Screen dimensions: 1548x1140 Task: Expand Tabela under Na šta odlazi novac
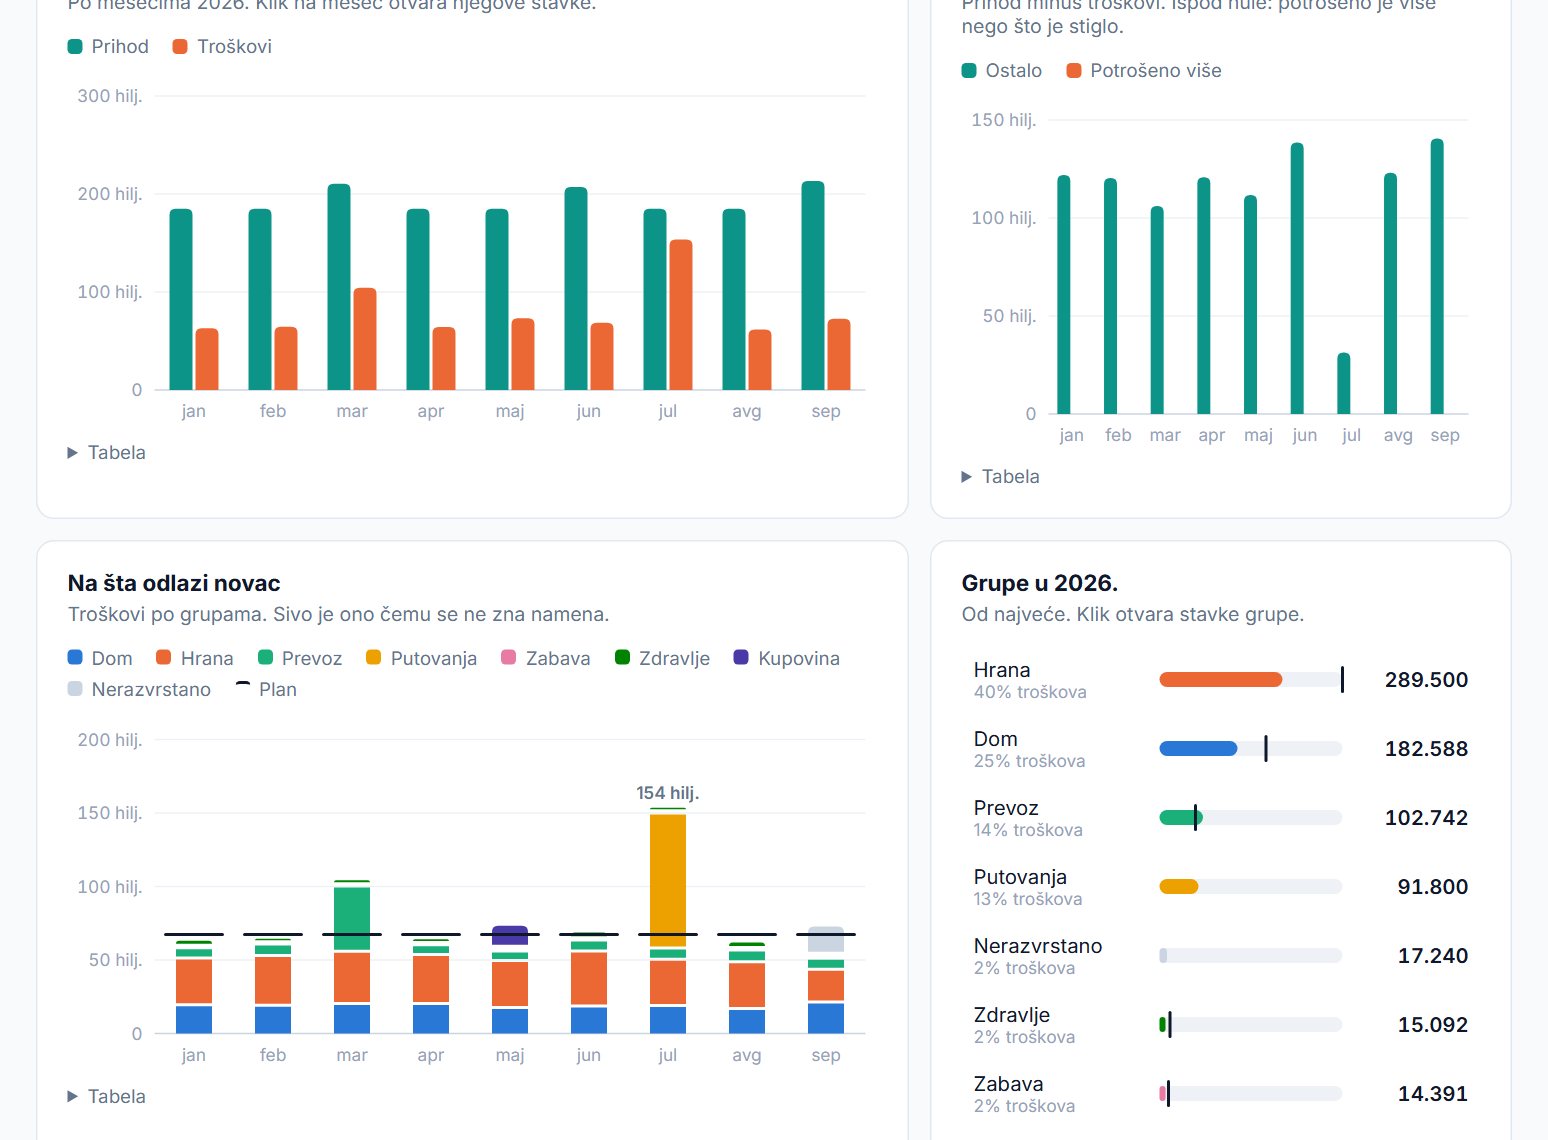107,1097
